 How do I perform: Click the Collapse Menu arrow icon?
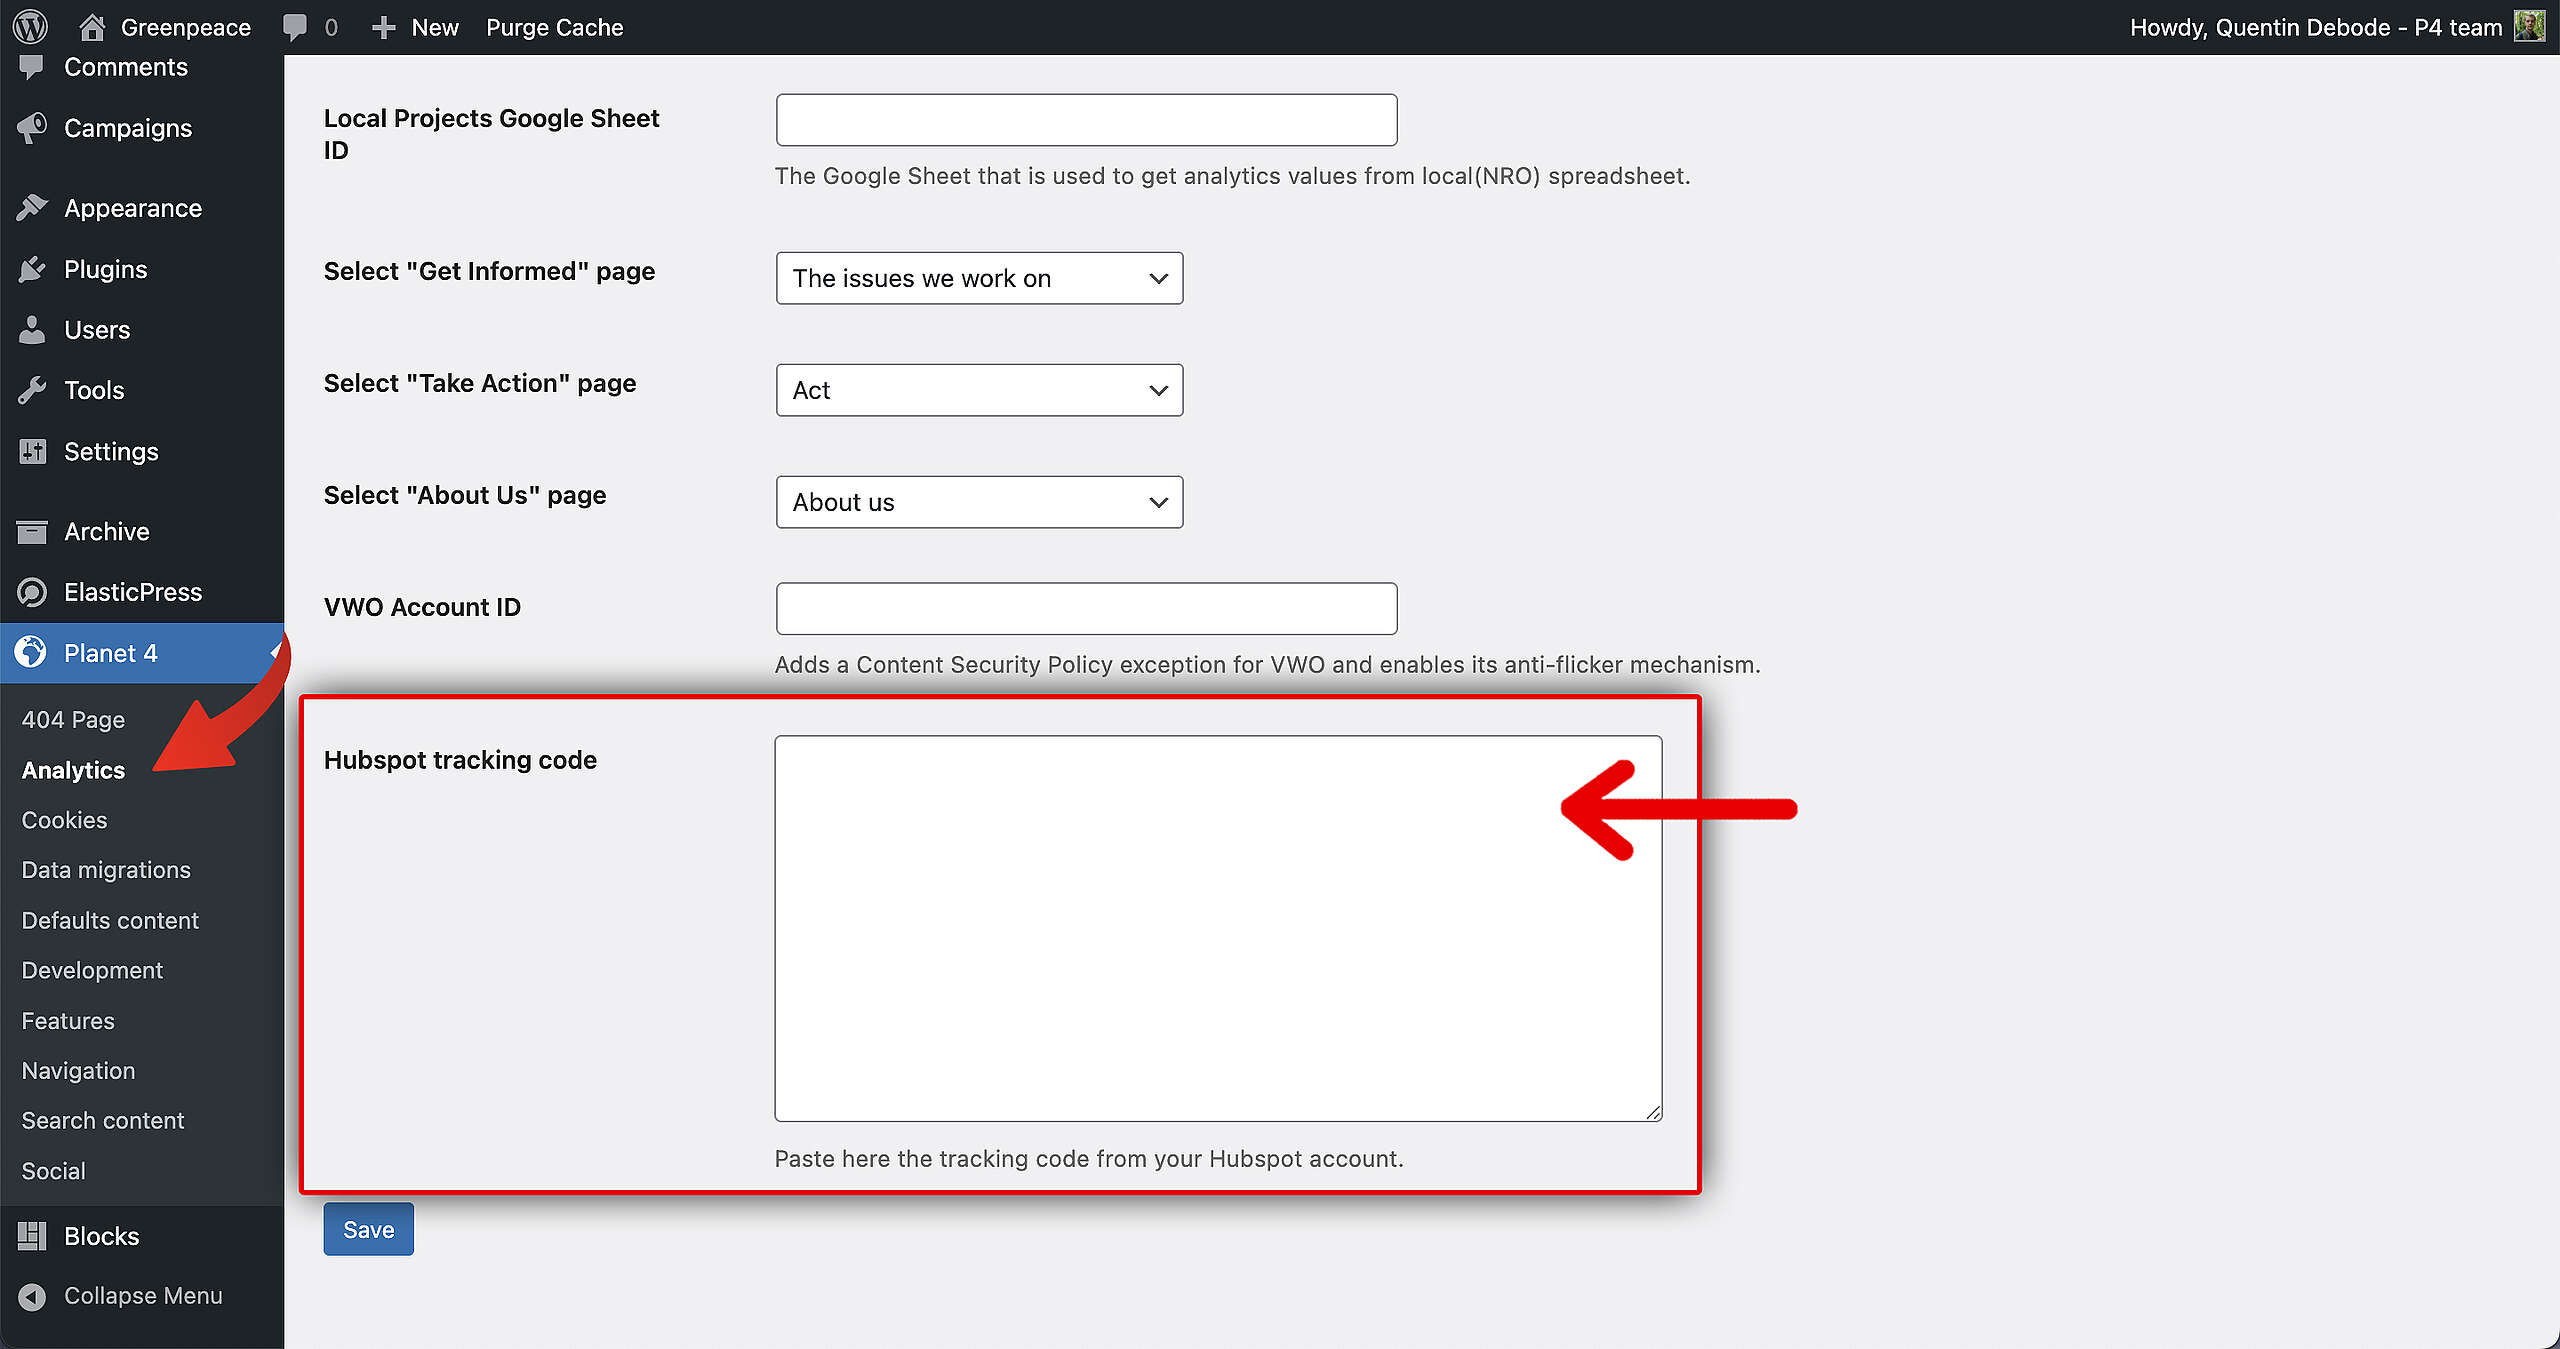coord(32,1296)
